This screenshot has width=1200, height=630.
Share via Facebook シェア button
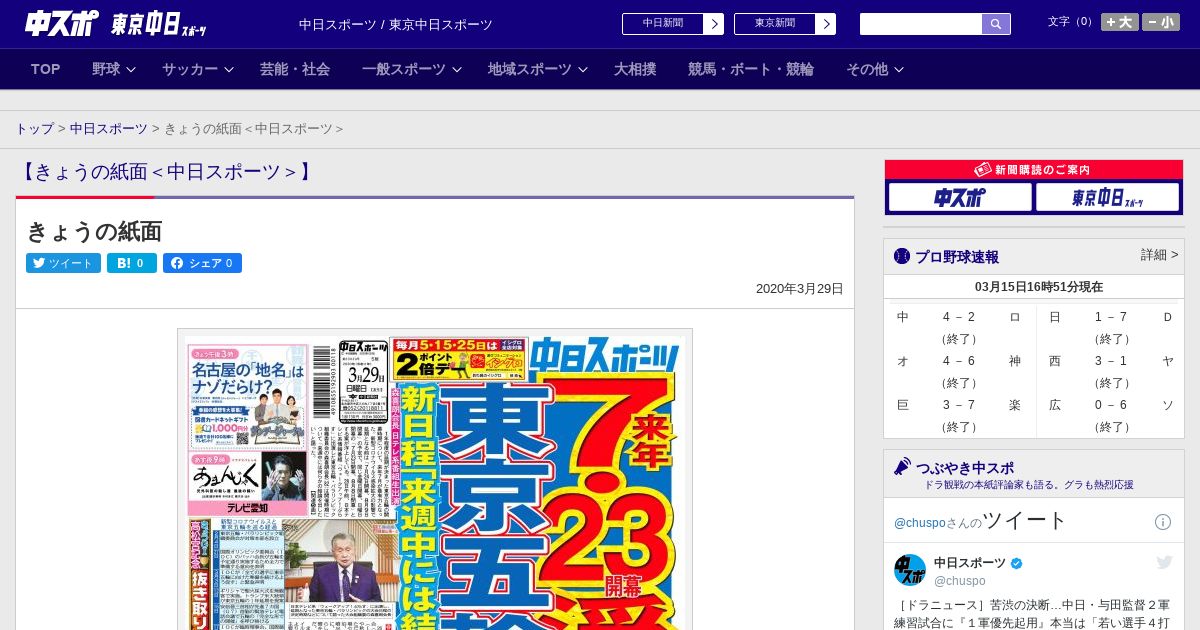tap(202, 263)
